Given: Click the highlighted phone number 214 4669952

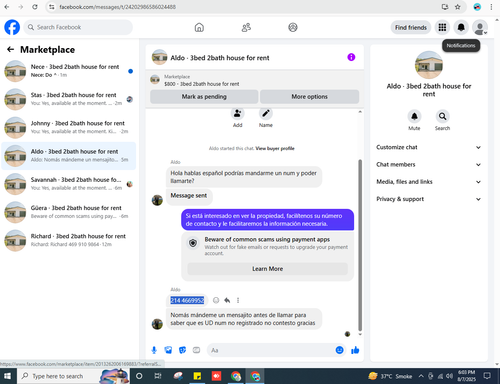Looking at the screenshot, I should pyautogui.click(x=187, y=300).
